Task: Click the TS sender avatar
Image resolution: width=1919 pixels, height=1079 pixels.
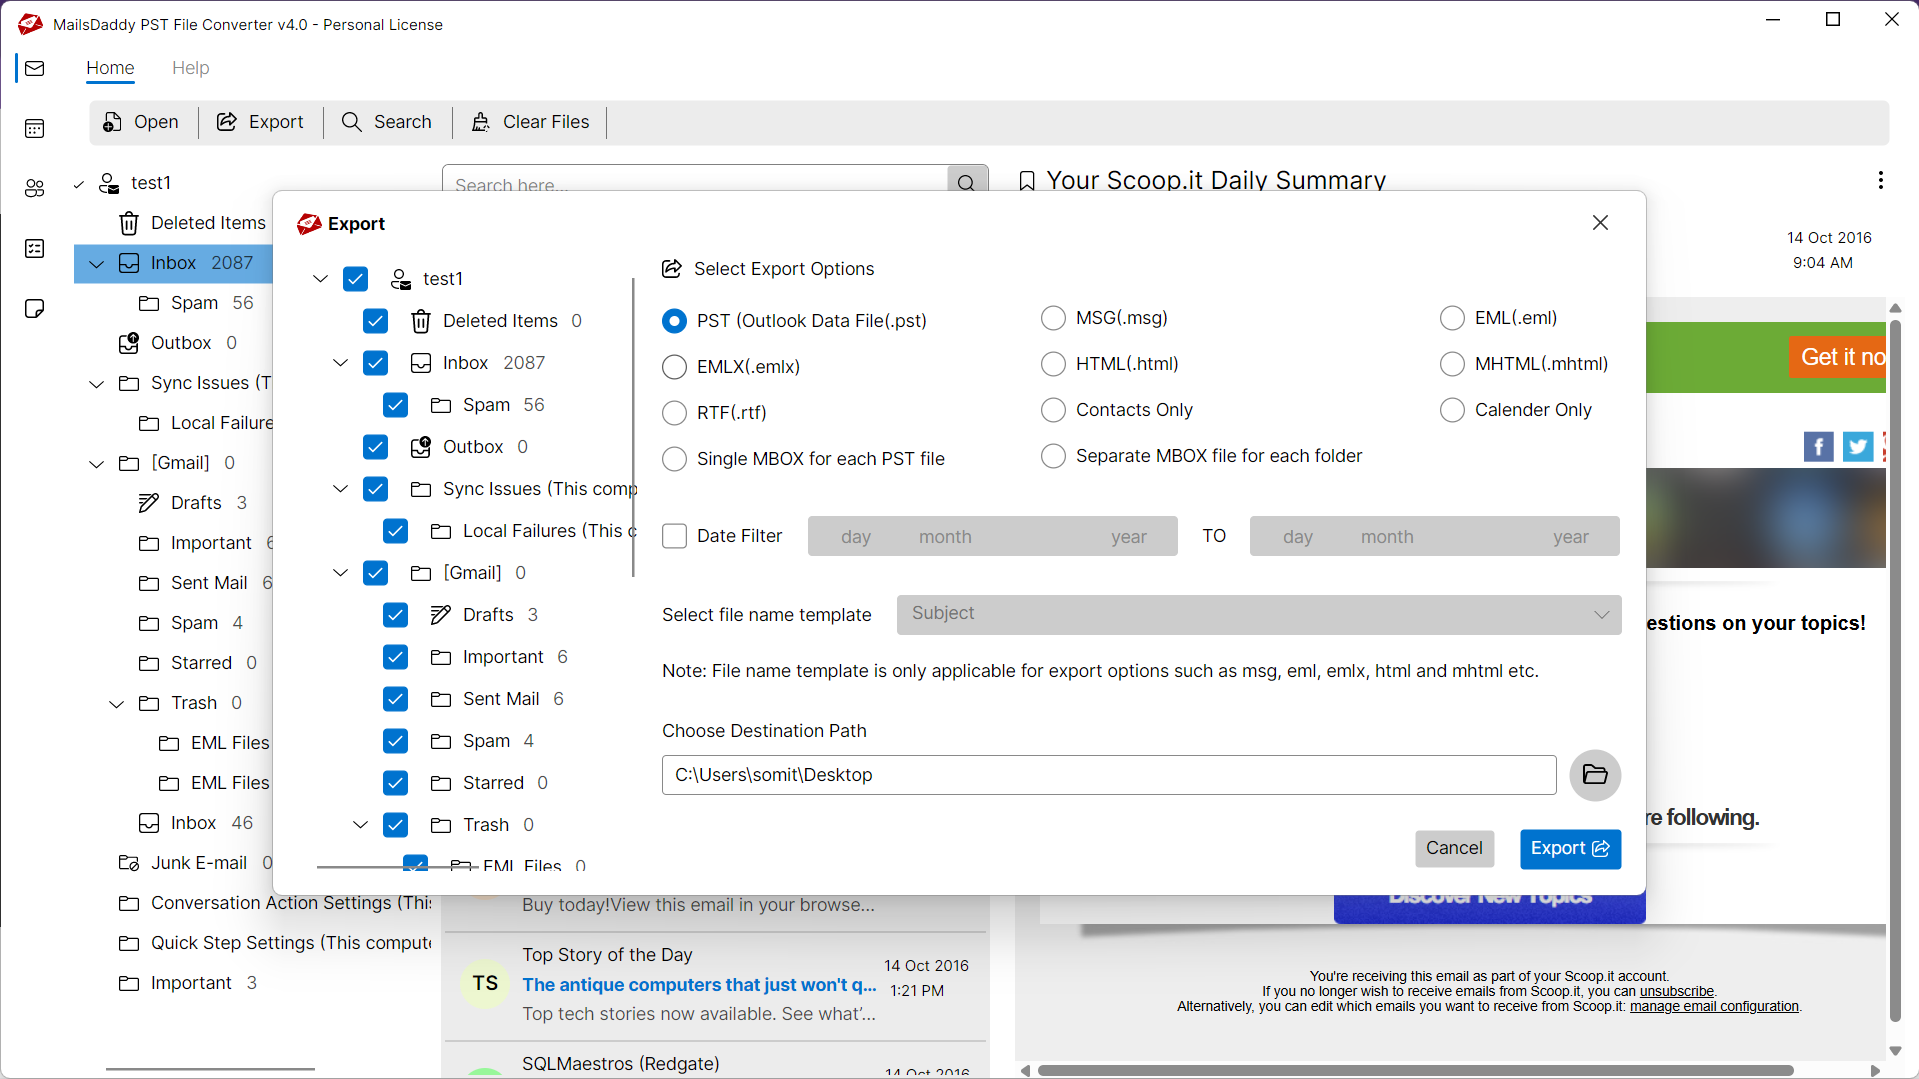Action: pos(485,984)
